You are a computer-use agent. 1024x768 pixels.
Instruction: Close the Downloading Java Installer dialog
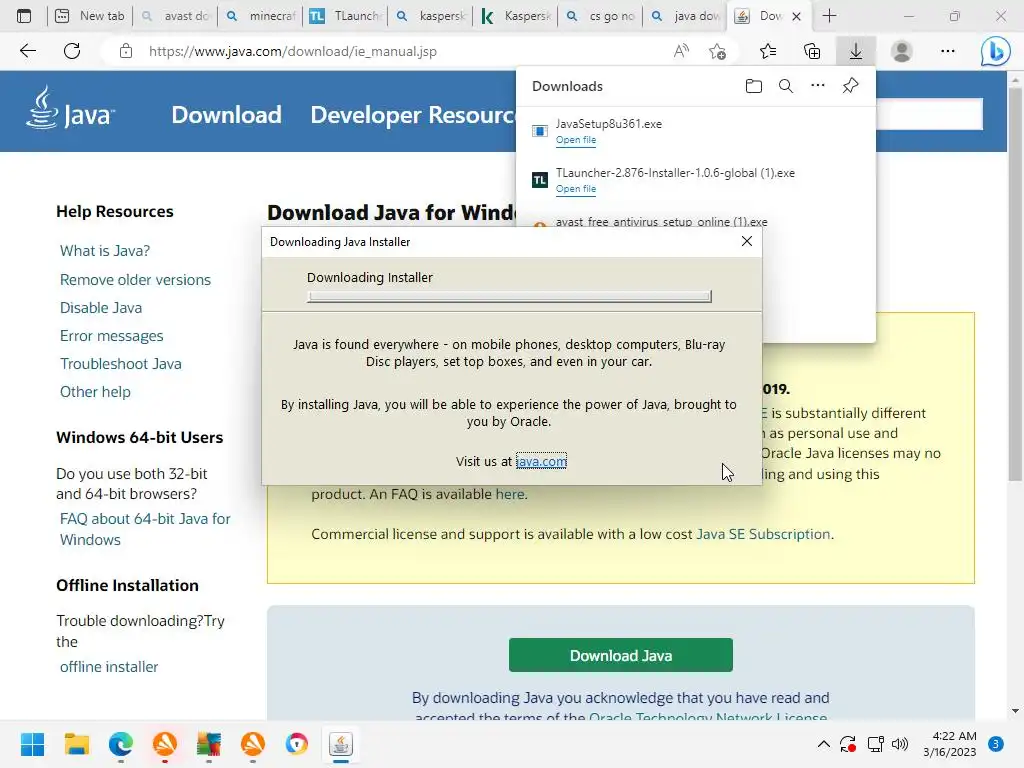[x=747, y=241]
